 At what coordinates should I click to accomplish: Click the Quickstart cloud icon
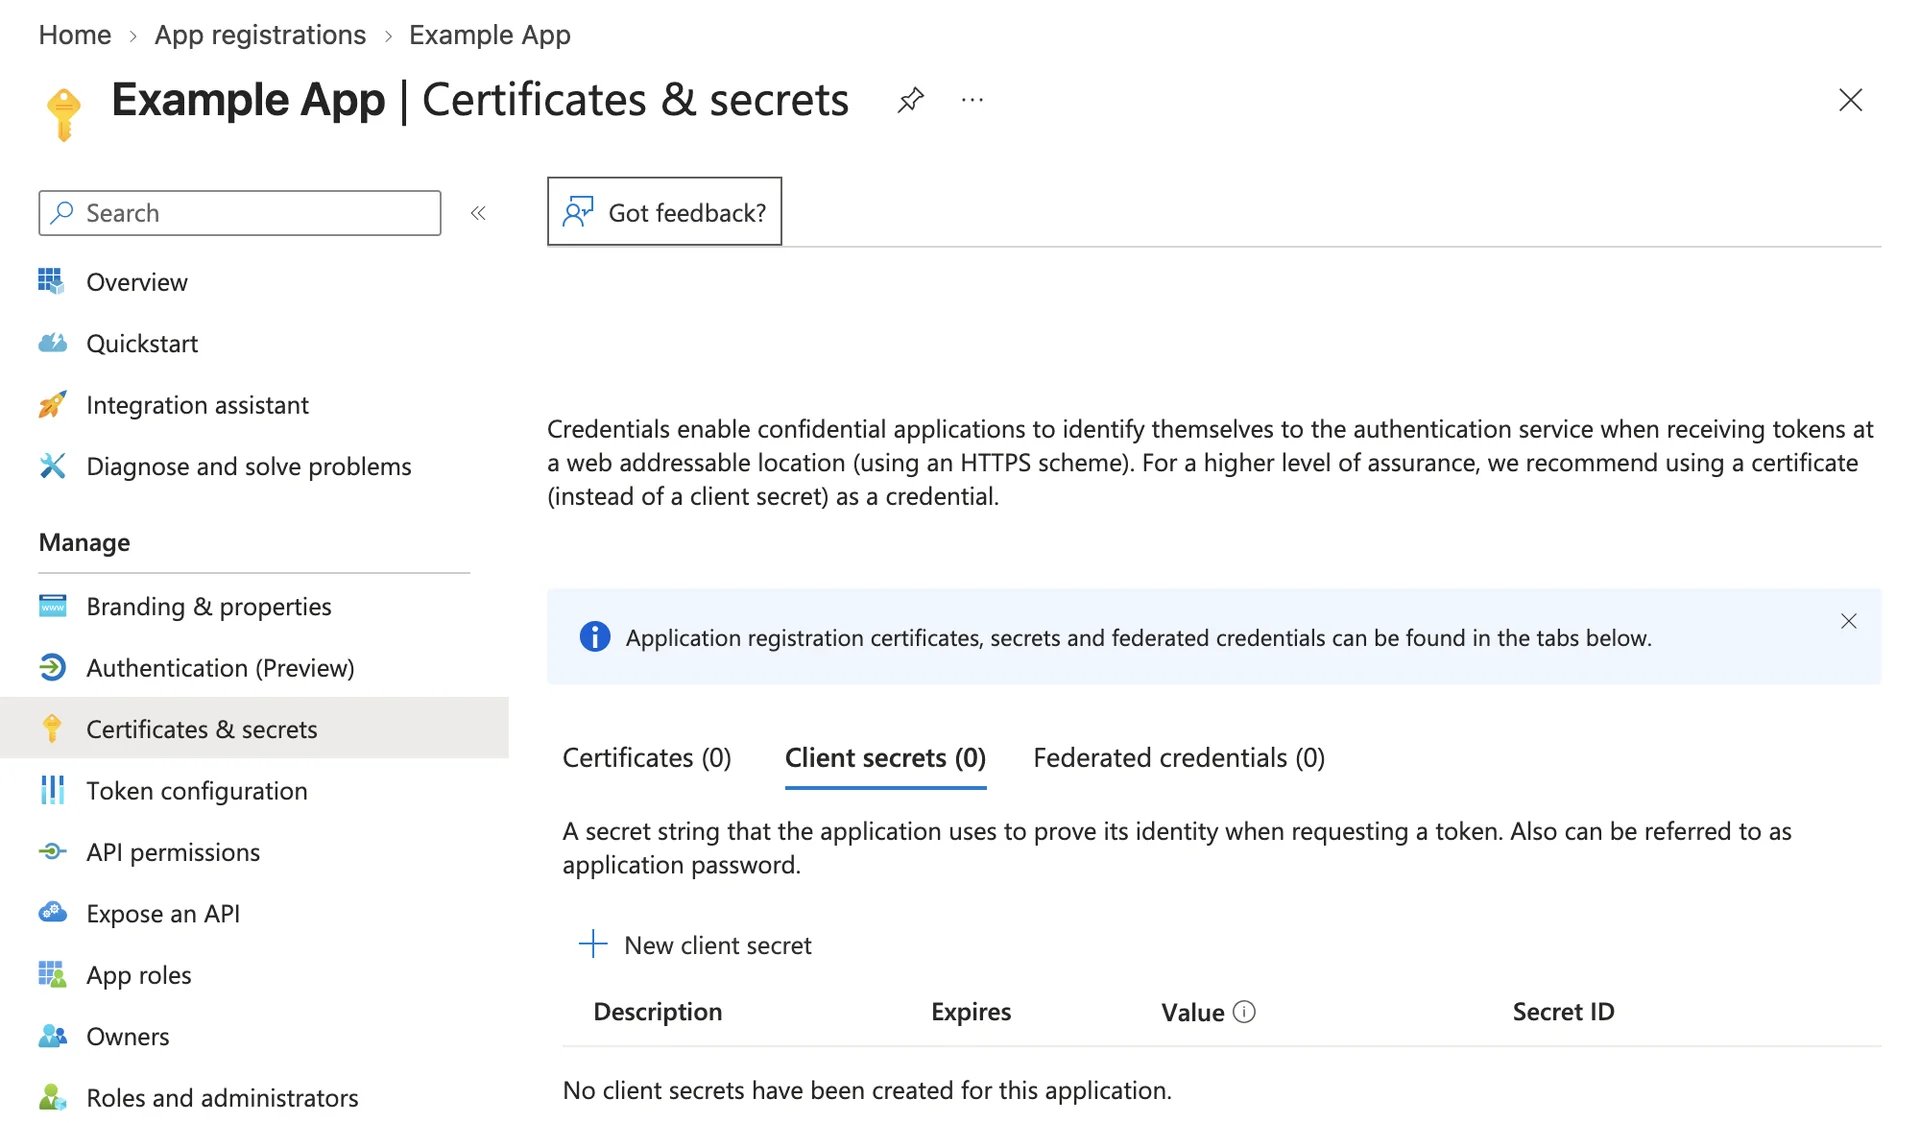click(52, 343)
